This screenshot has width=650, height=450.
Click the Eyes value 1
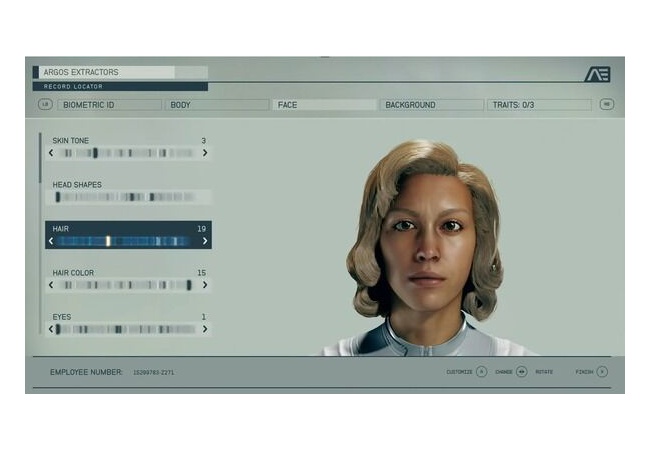[204, 317]
